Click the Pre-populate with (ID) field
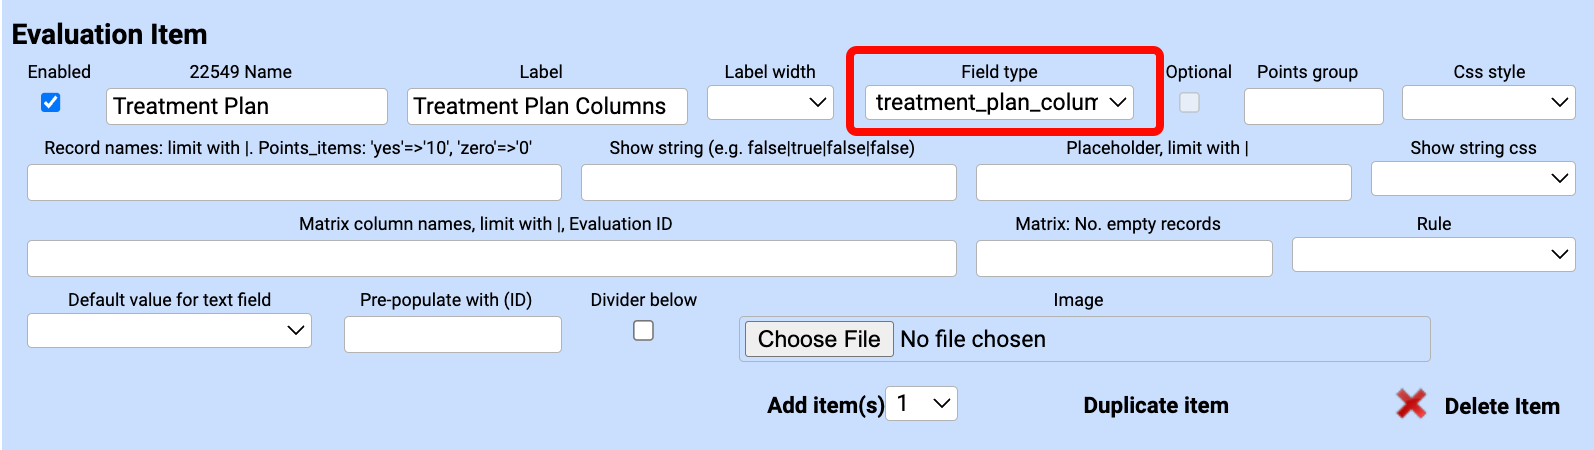Viewport: 1594px width, 450px height. pos(452,334)
